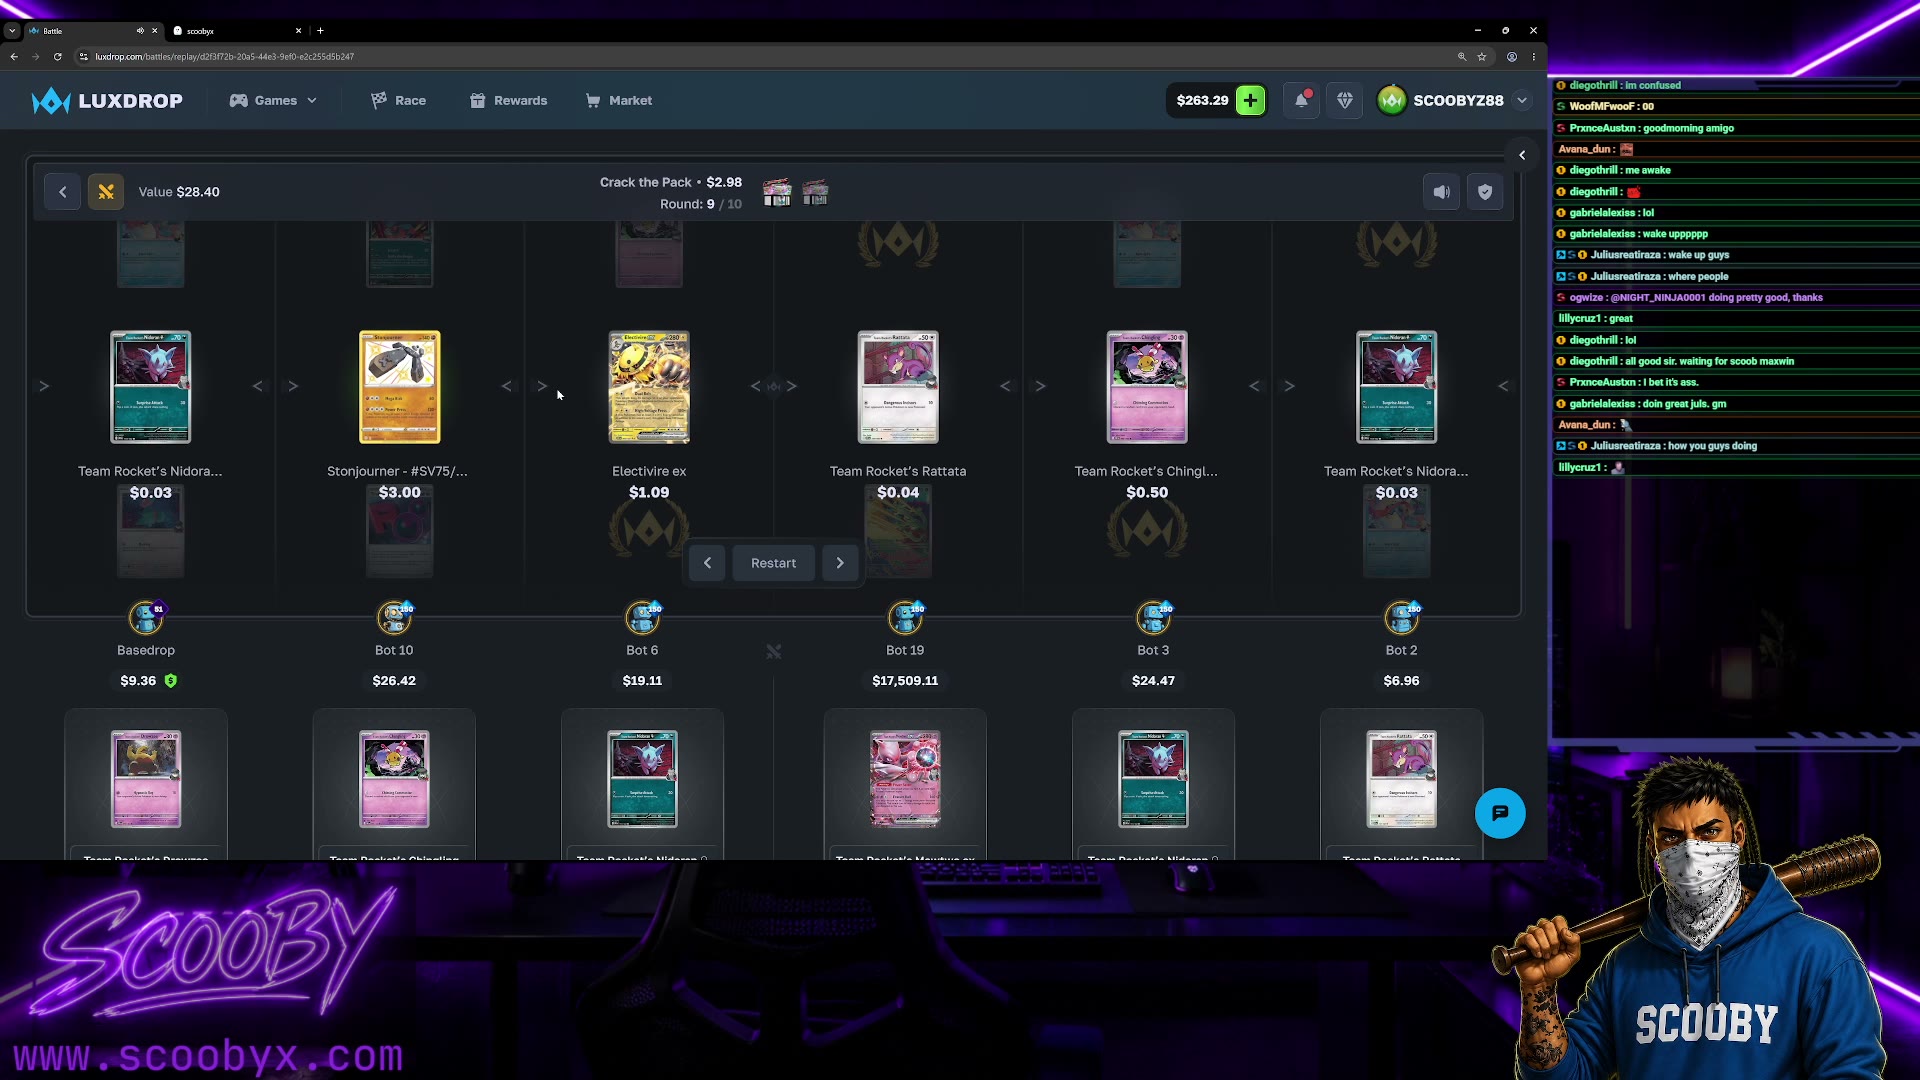
Task: Click the Team Rocket's Chingling card image
Action: pyautogui.click(x=1147, y=387)
